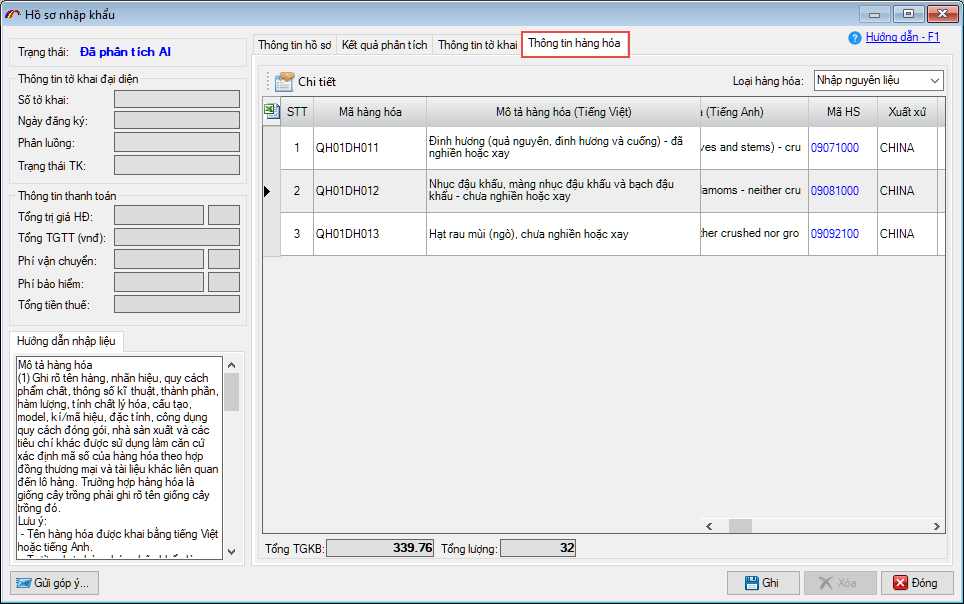Click the Số tờ khai field
This screenshot has height=604, width=964.
pyautogui.click(x=177, y=99)
